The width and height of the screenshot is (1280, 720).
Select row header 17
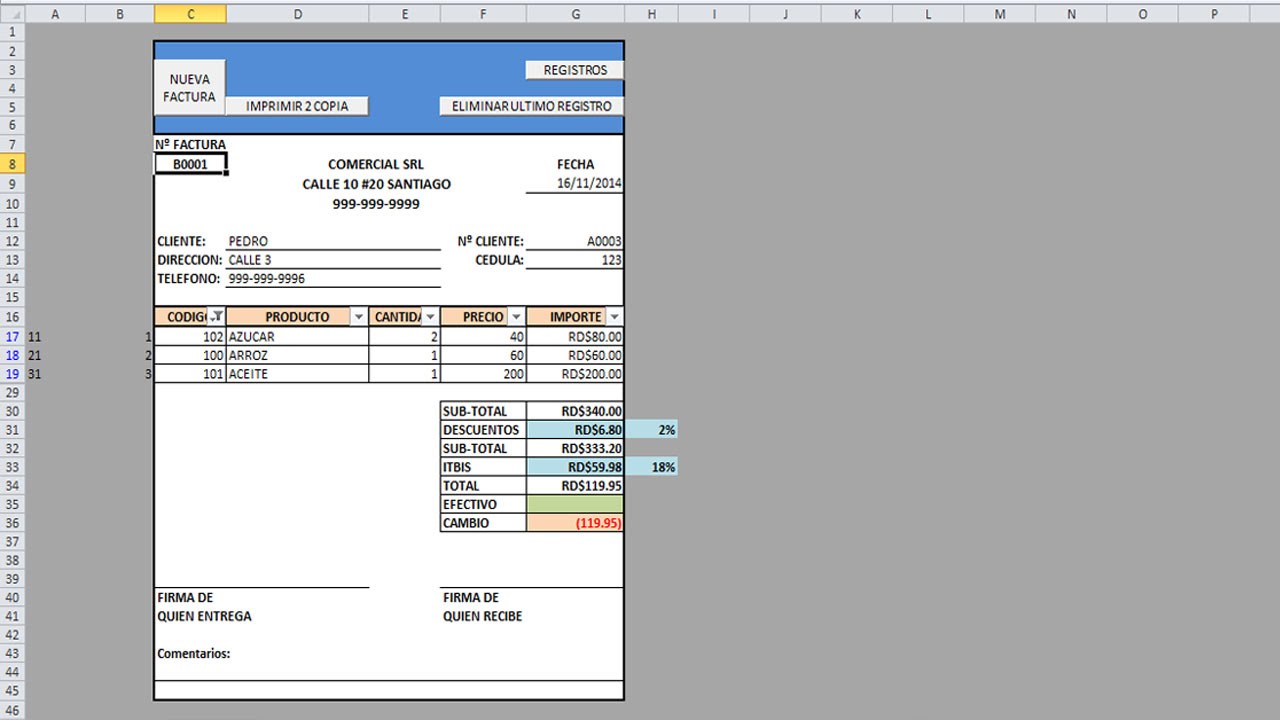(x=12, y=337)
